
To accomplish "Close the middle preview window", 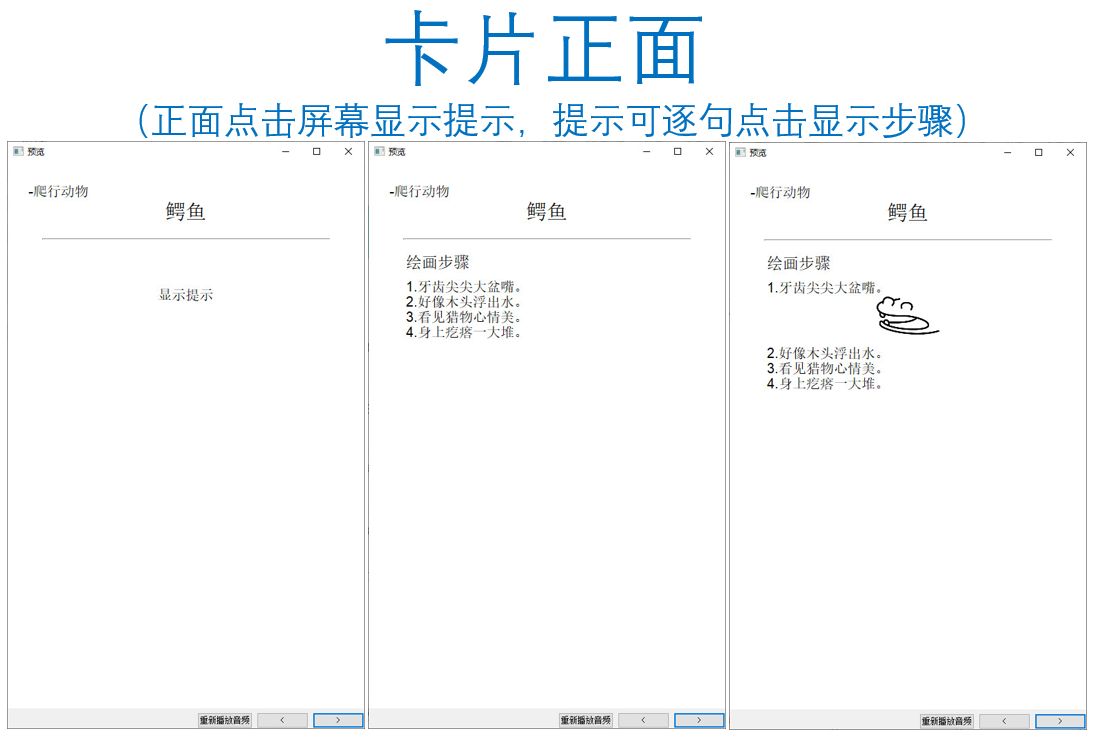I will coord(710,151).
